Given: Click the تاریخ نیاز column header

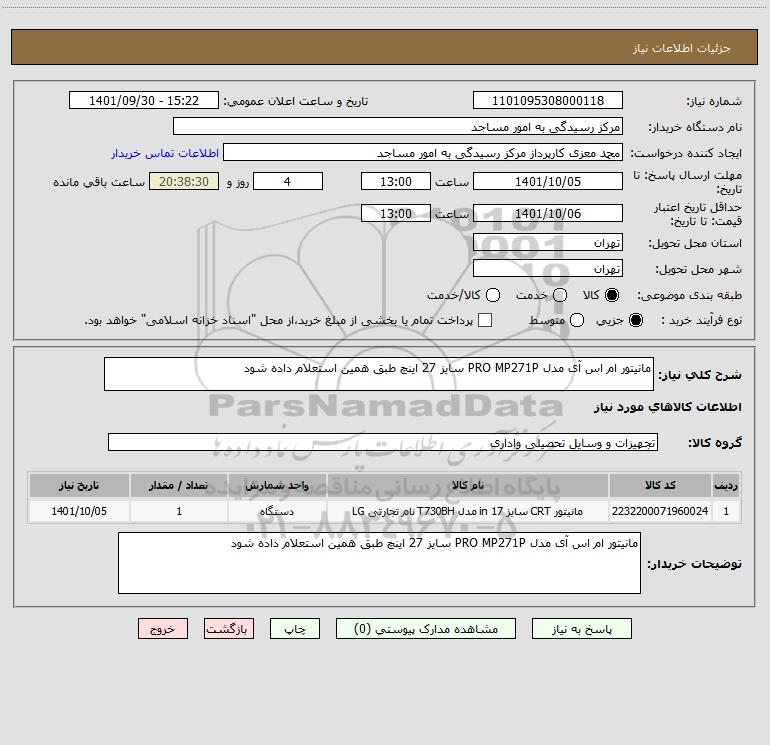Looking at the screenshot, I should [x=79, y=485].
